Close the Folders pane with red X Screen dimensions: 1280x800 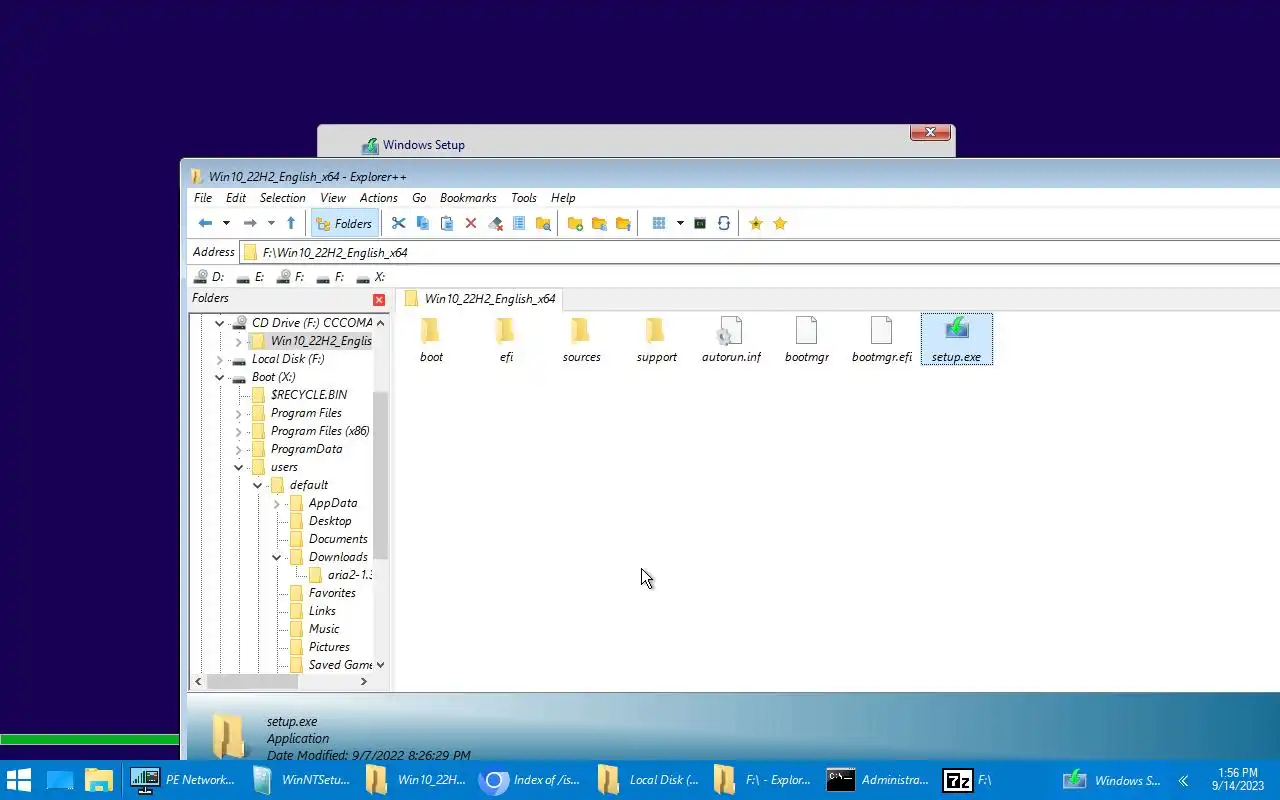[x=379, y=300]
